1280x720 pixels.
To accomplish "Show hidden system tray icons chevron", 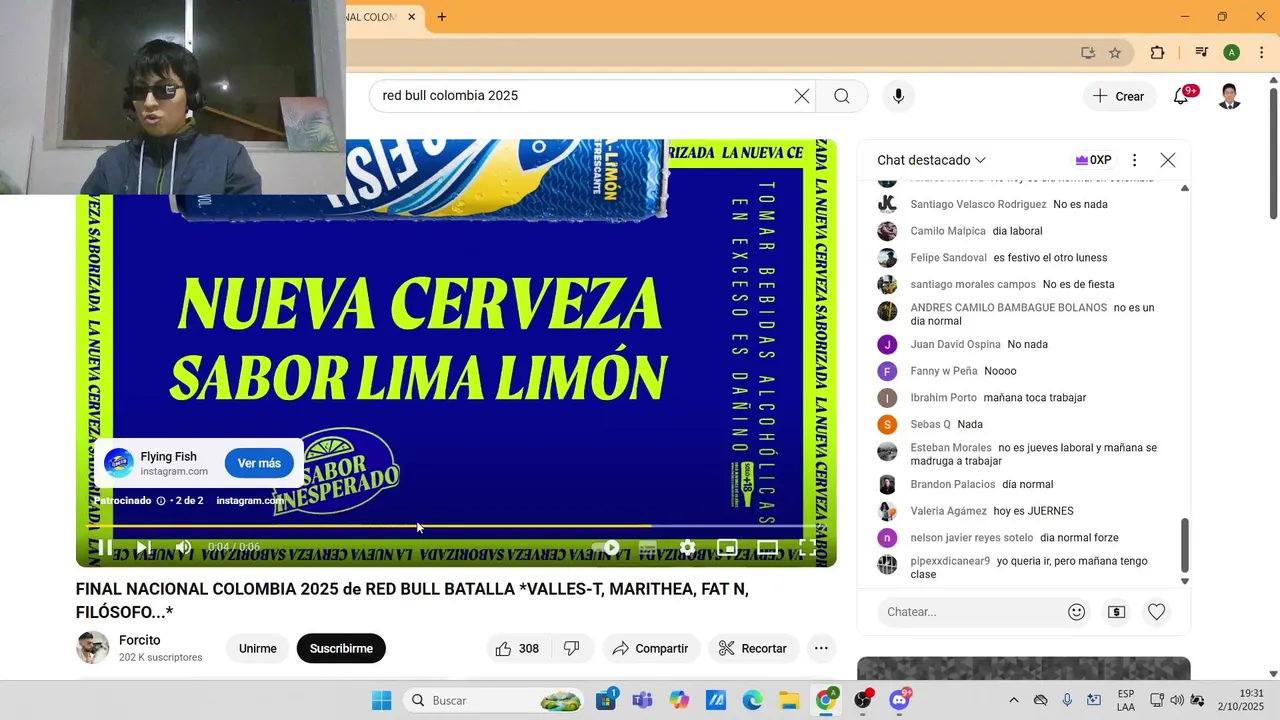I will [1013, 700].
